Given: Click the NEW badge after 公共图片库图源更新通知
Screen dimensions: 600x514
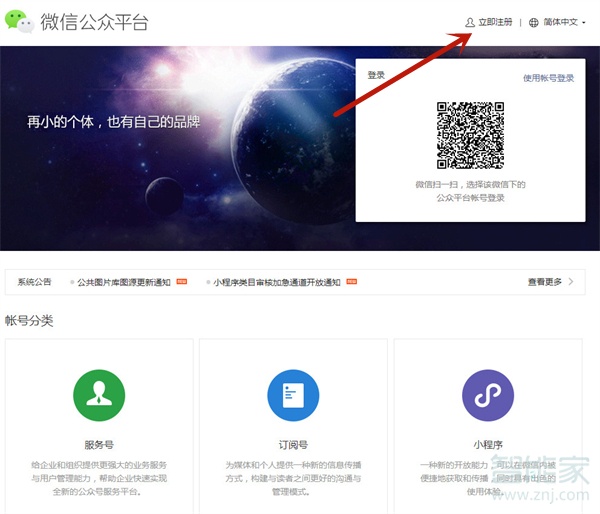Looking at the screenshot, I should pyautogui.click(x=182, y=282).
